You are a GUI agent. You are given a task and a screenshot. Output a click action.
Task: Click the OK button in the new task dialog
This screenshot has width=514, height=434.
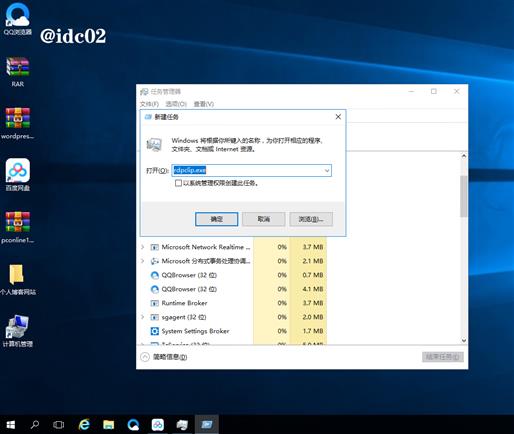[216, 219]
